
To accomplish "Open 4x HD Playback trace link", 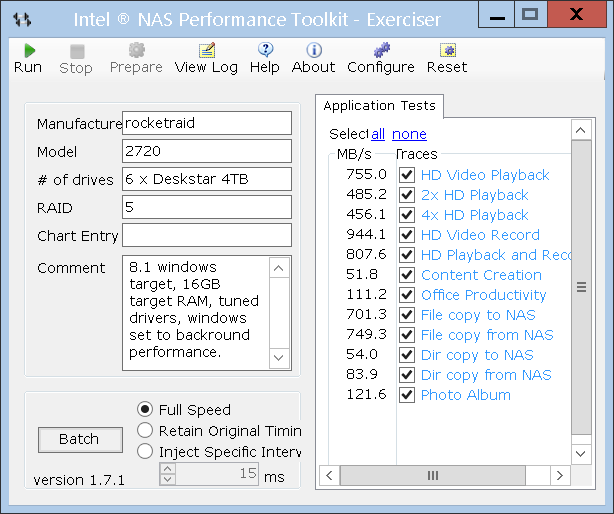I will click(x=475, y=215).
